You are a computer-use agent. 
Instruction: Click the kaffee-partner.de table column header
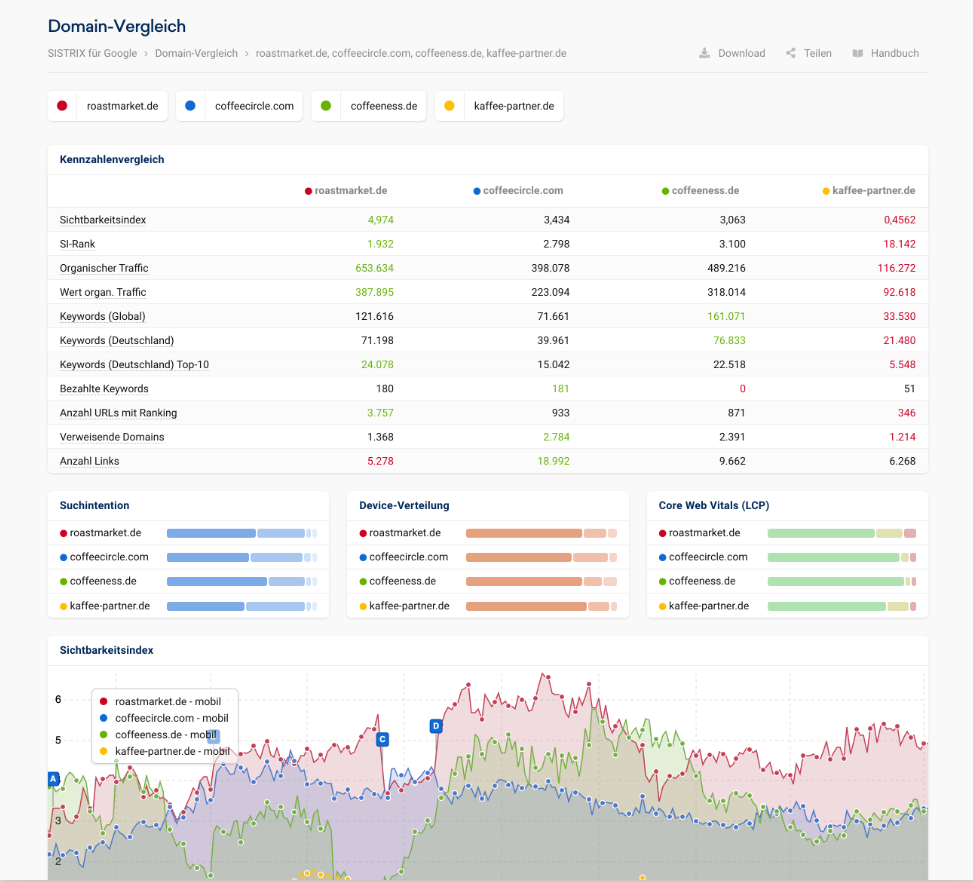(x=869, y=191)
